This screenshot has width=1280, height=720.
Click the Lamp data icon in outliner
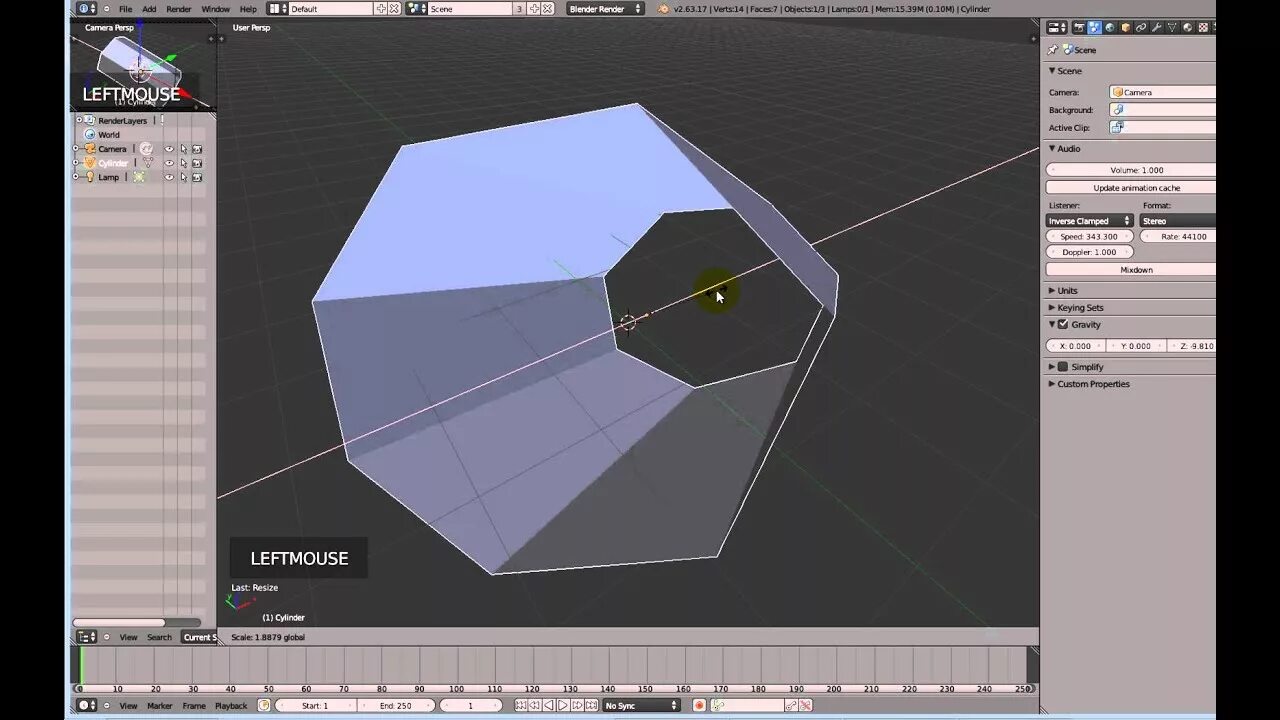(139, 177)
